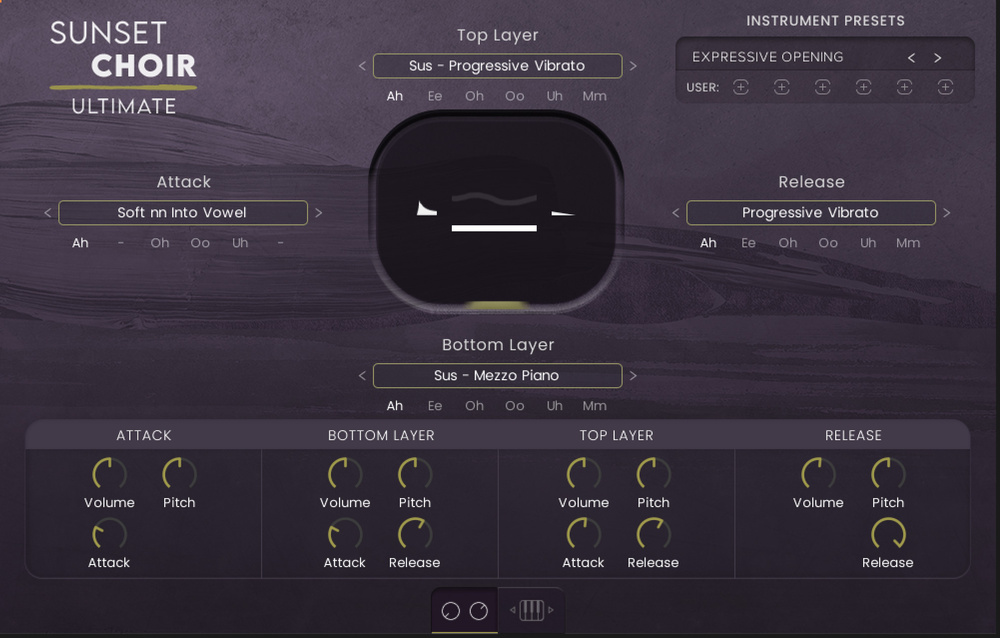
Task: Select Ah vowel for Top Layer
Action: click(395, 96)
